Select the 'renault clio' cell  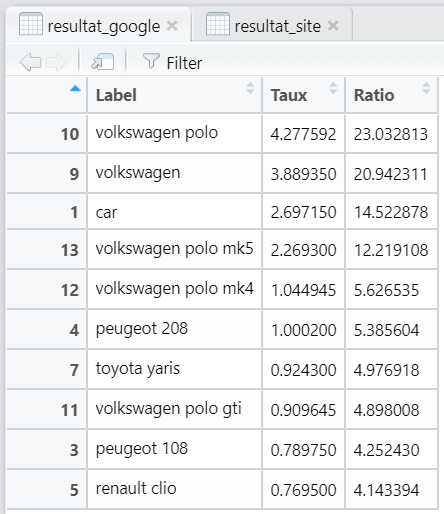click(x=174, y=489)
